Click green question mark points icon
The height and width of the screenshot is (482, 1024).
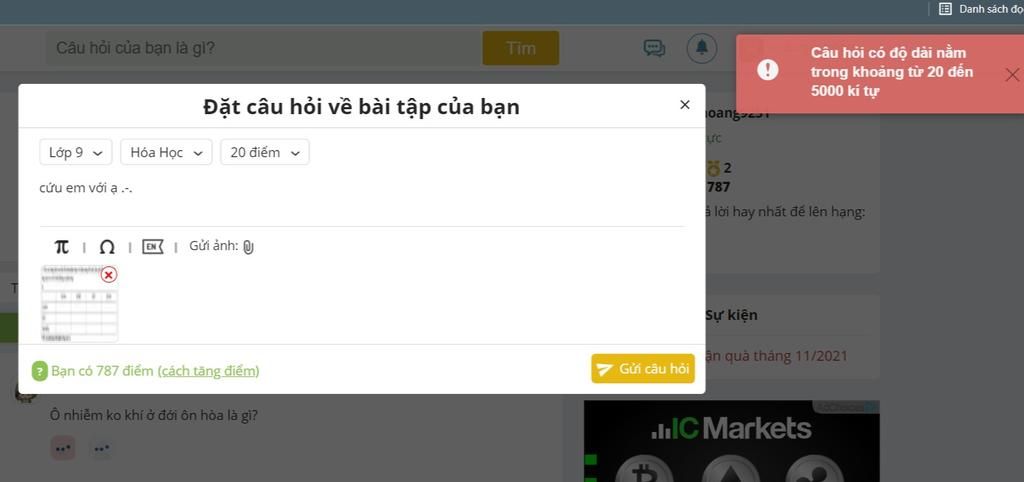point(40,372)
